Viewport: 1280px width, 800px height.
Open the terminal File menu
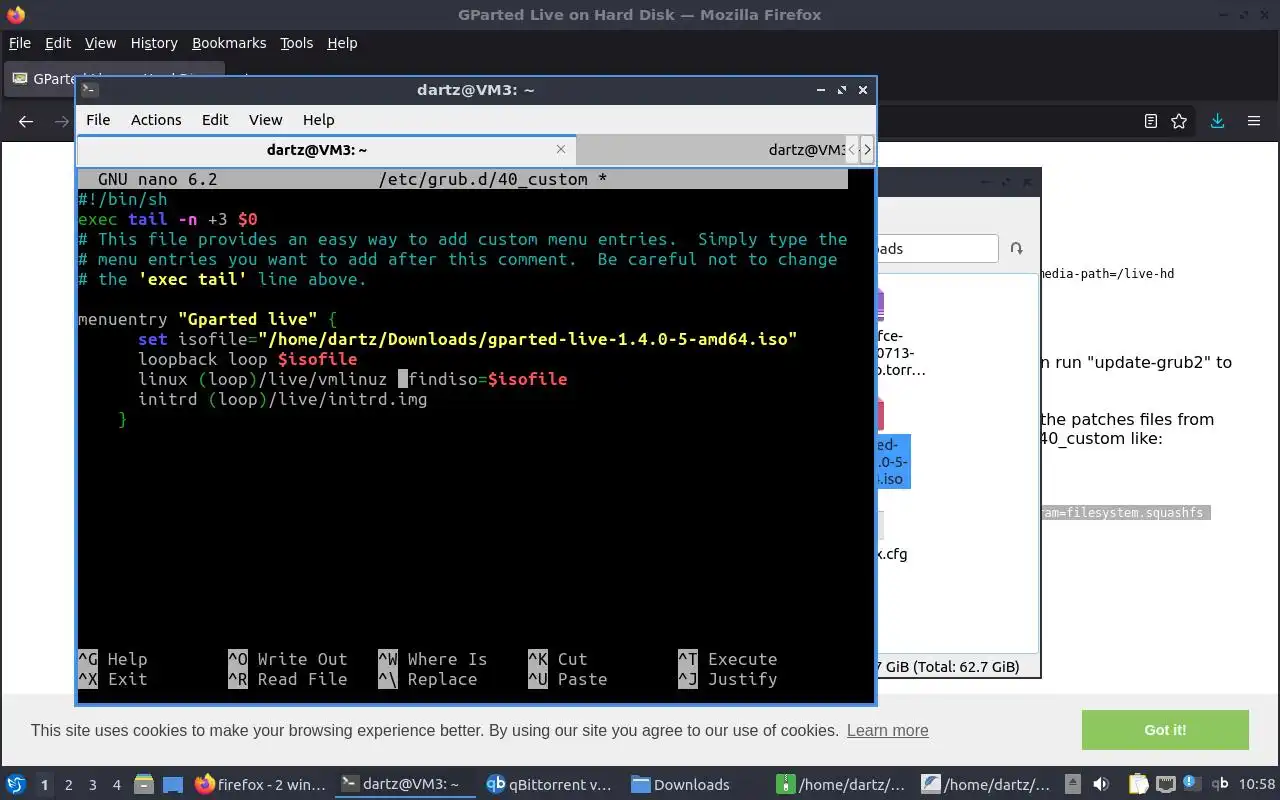[98, 119]
